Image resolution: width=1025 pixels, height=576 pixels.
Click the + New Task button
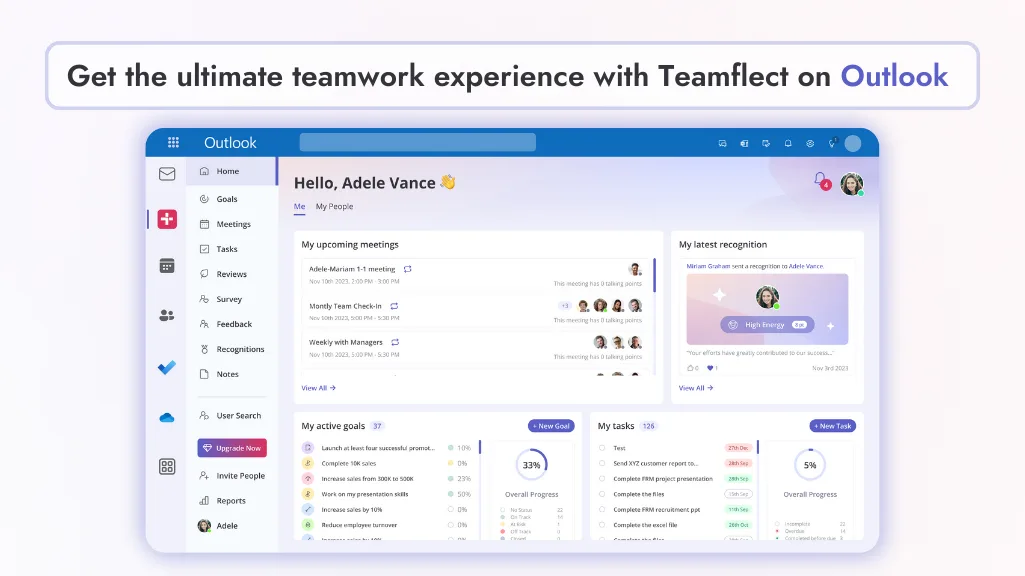tap(832, 426)
